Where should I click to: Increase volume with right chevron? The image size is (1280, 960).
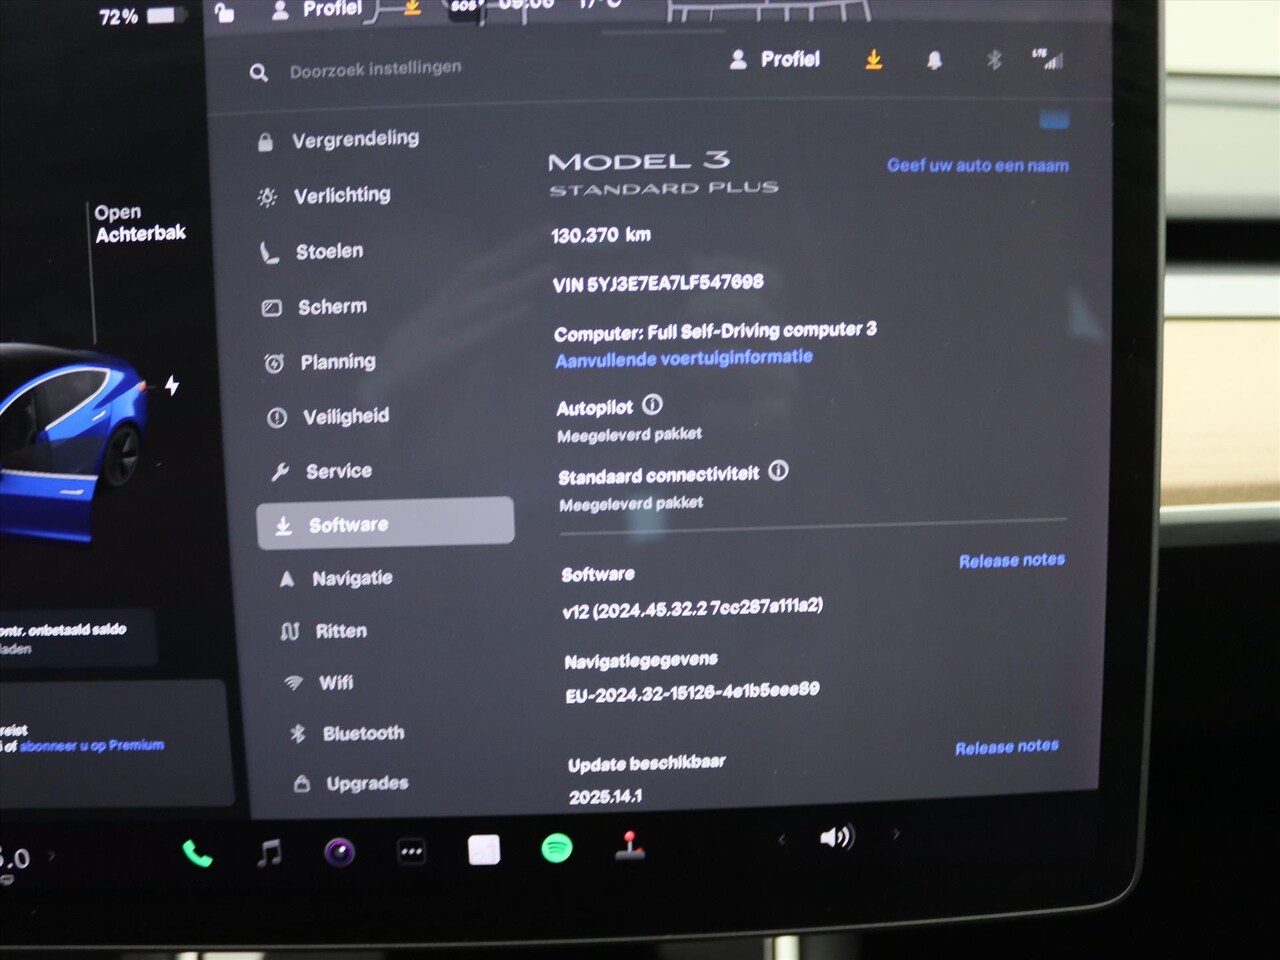click(x=896, y=833)
